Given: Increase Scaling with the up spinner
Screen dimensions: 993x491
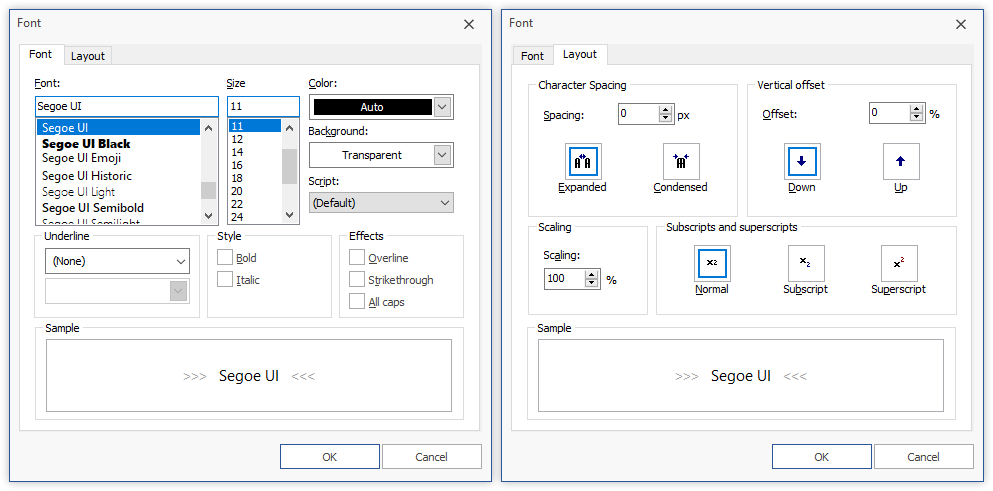Looking at the screenshot, I should (x=591, y=274).
